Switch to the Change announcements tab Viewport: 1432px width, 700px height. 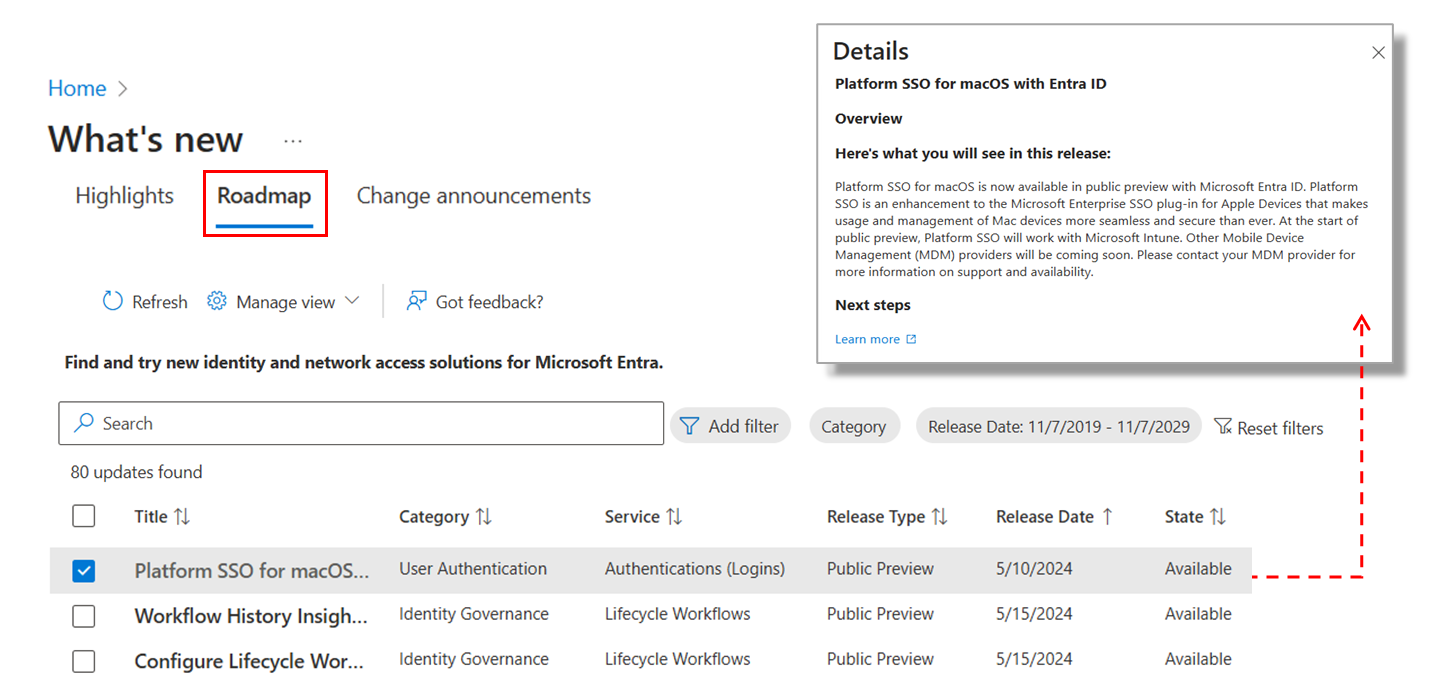tap(473, 196)
